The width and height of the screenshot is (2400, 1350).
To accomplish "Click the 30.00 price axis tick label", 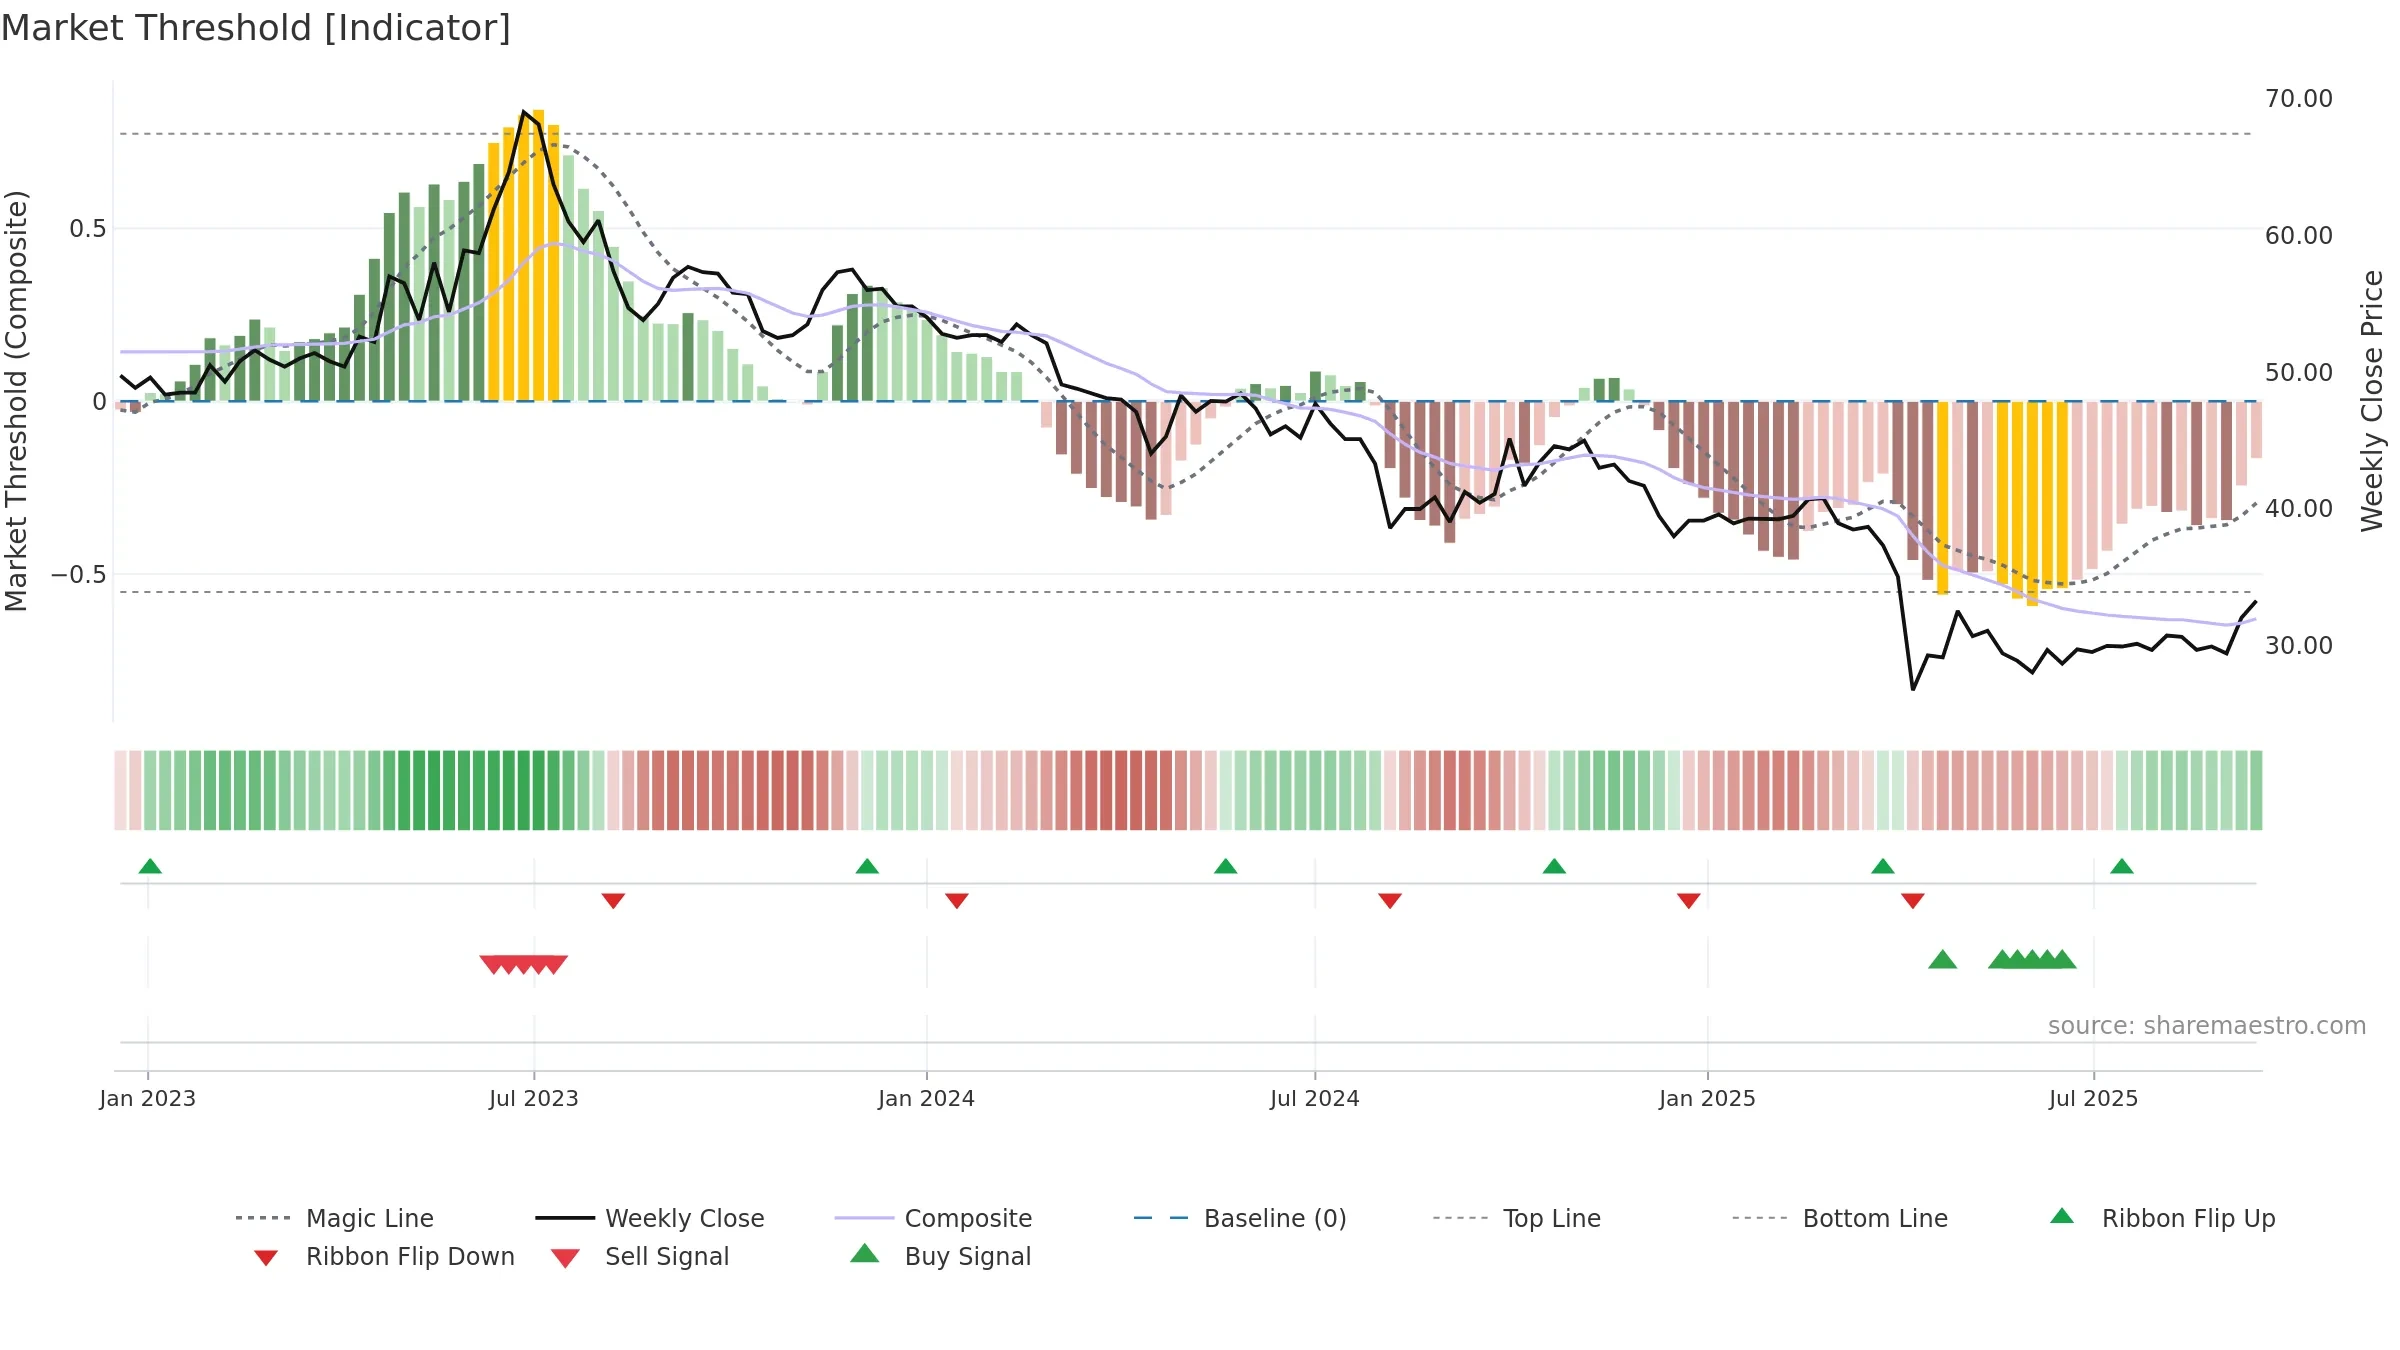I will pyautogui.click(x=2299, y=645).
